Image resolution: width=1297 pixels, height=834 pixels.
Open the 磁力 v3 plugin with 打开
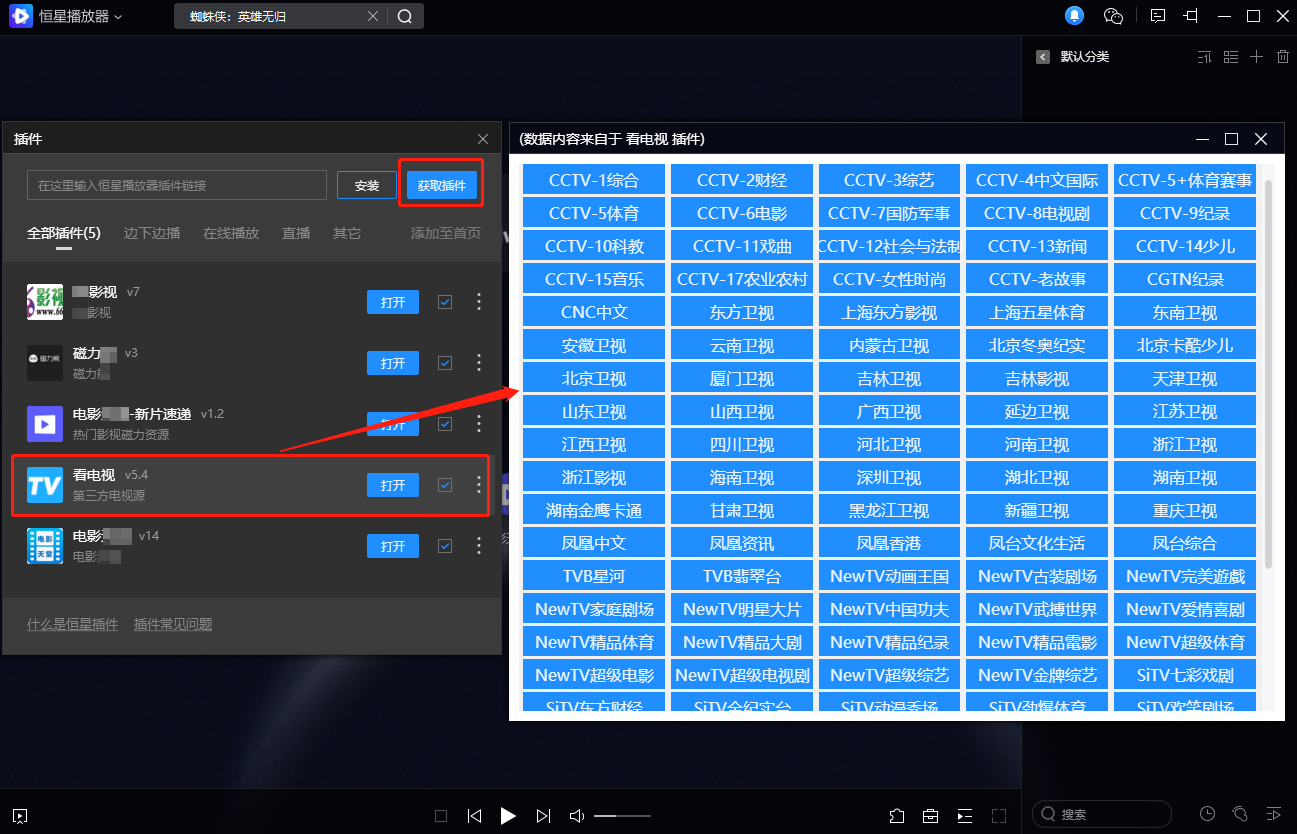[393, 363]
